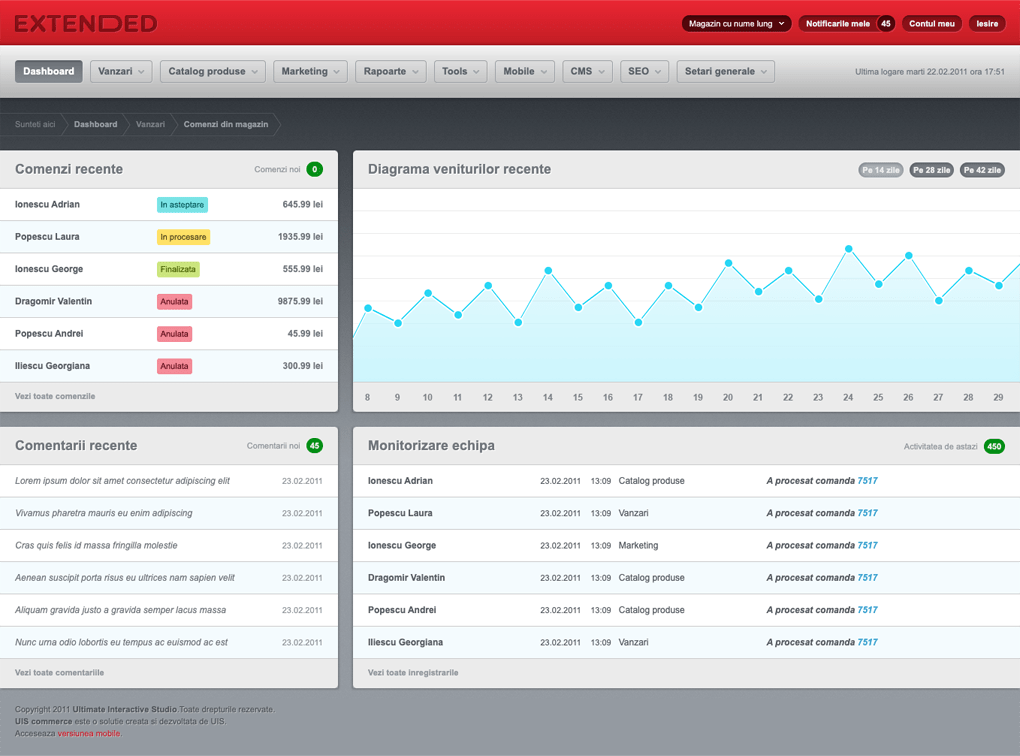This screenshot has height=756, width=1020.
Task: Click the green Comenzi noi badge
Action: (314, 169)
